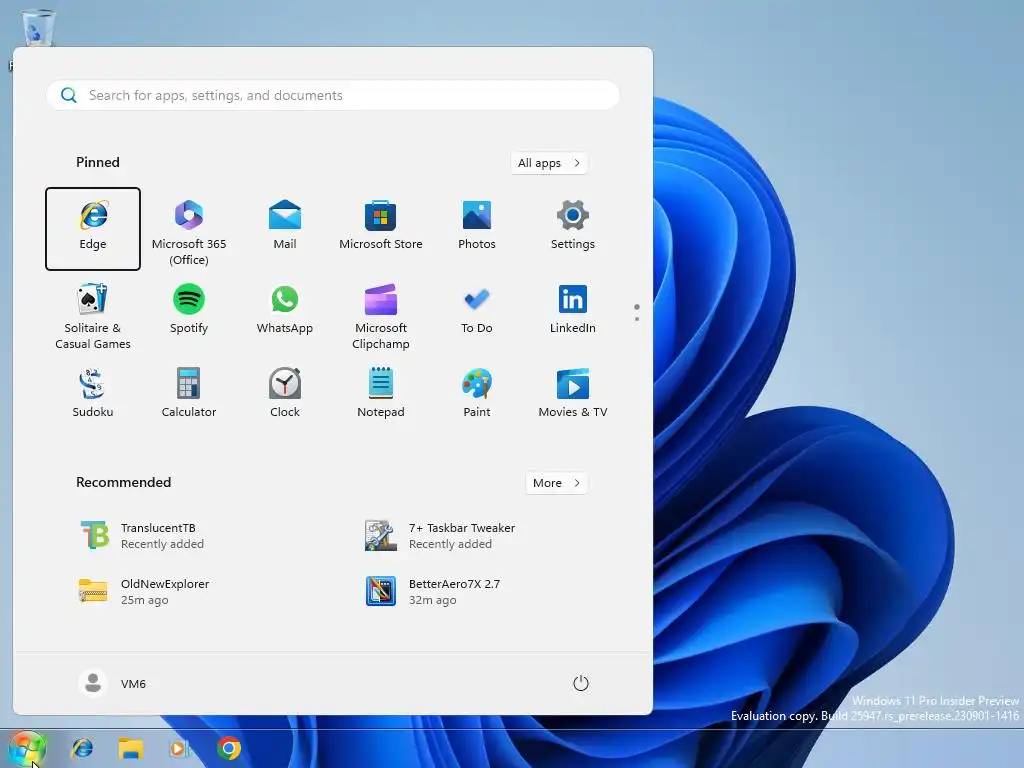Expand the All apps list

tap(549, 163)
